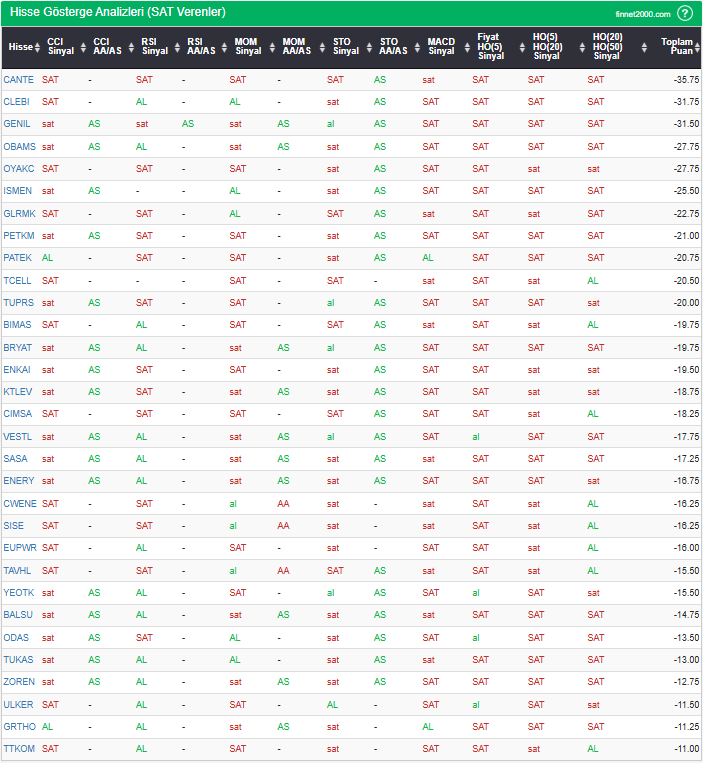Image resolution: width=703 pixels, height=763 pixels.
Task: Click sort arrows beside CCI Sinyal header
Action: tap(81, 47)
